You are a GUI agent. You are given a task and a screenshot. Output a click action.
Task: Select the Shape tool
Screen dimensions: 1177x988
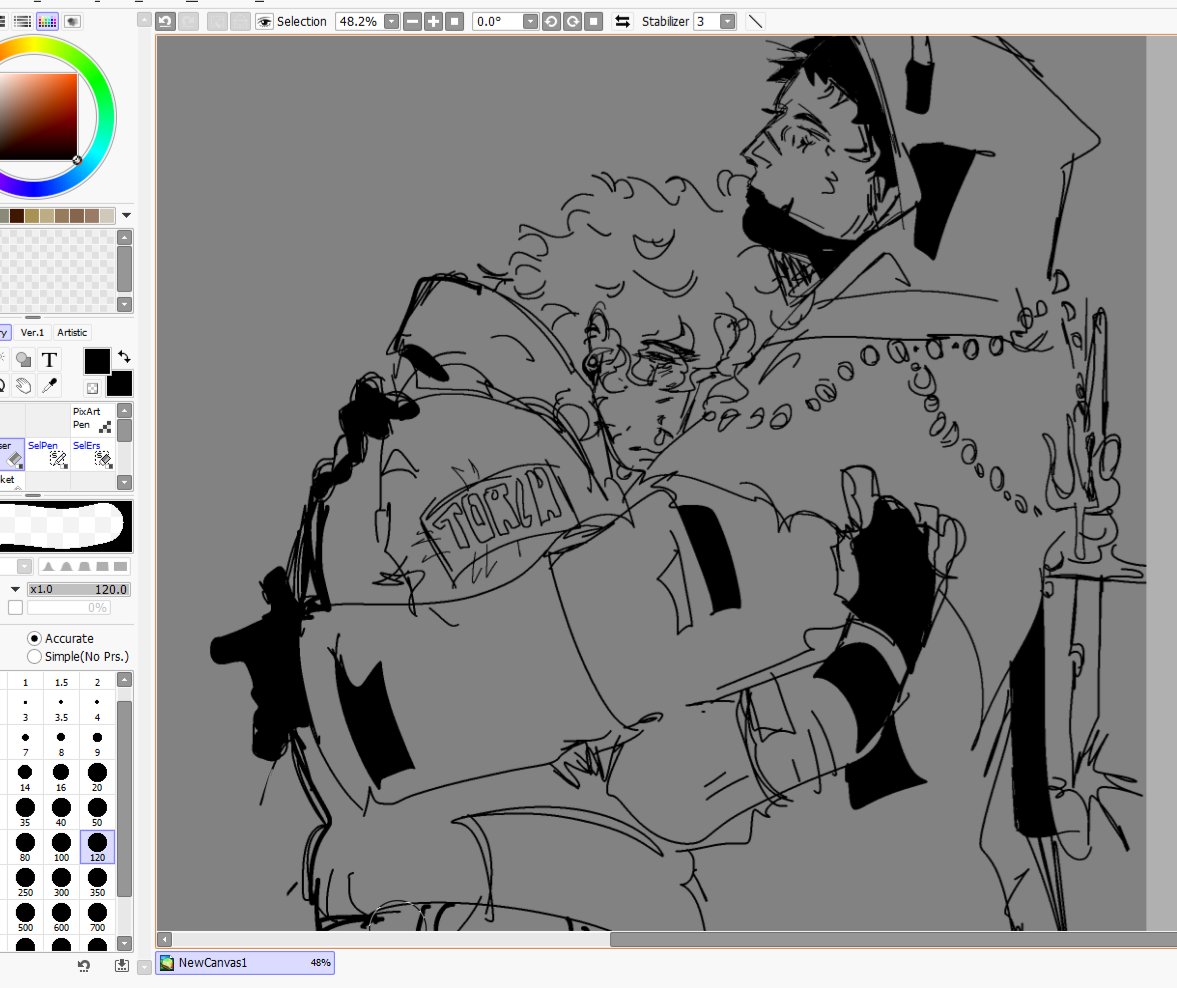click(23, 360)
